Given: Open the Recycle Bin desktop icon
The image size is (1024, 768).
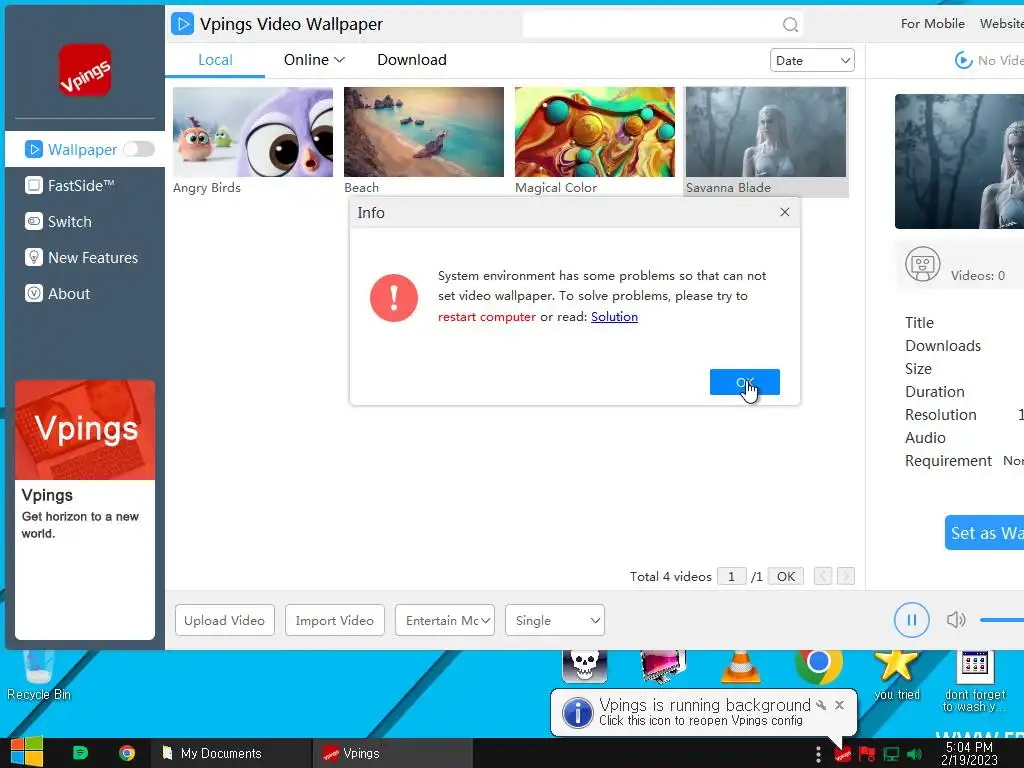Looking at the screenshot, I should coord(39,675).
